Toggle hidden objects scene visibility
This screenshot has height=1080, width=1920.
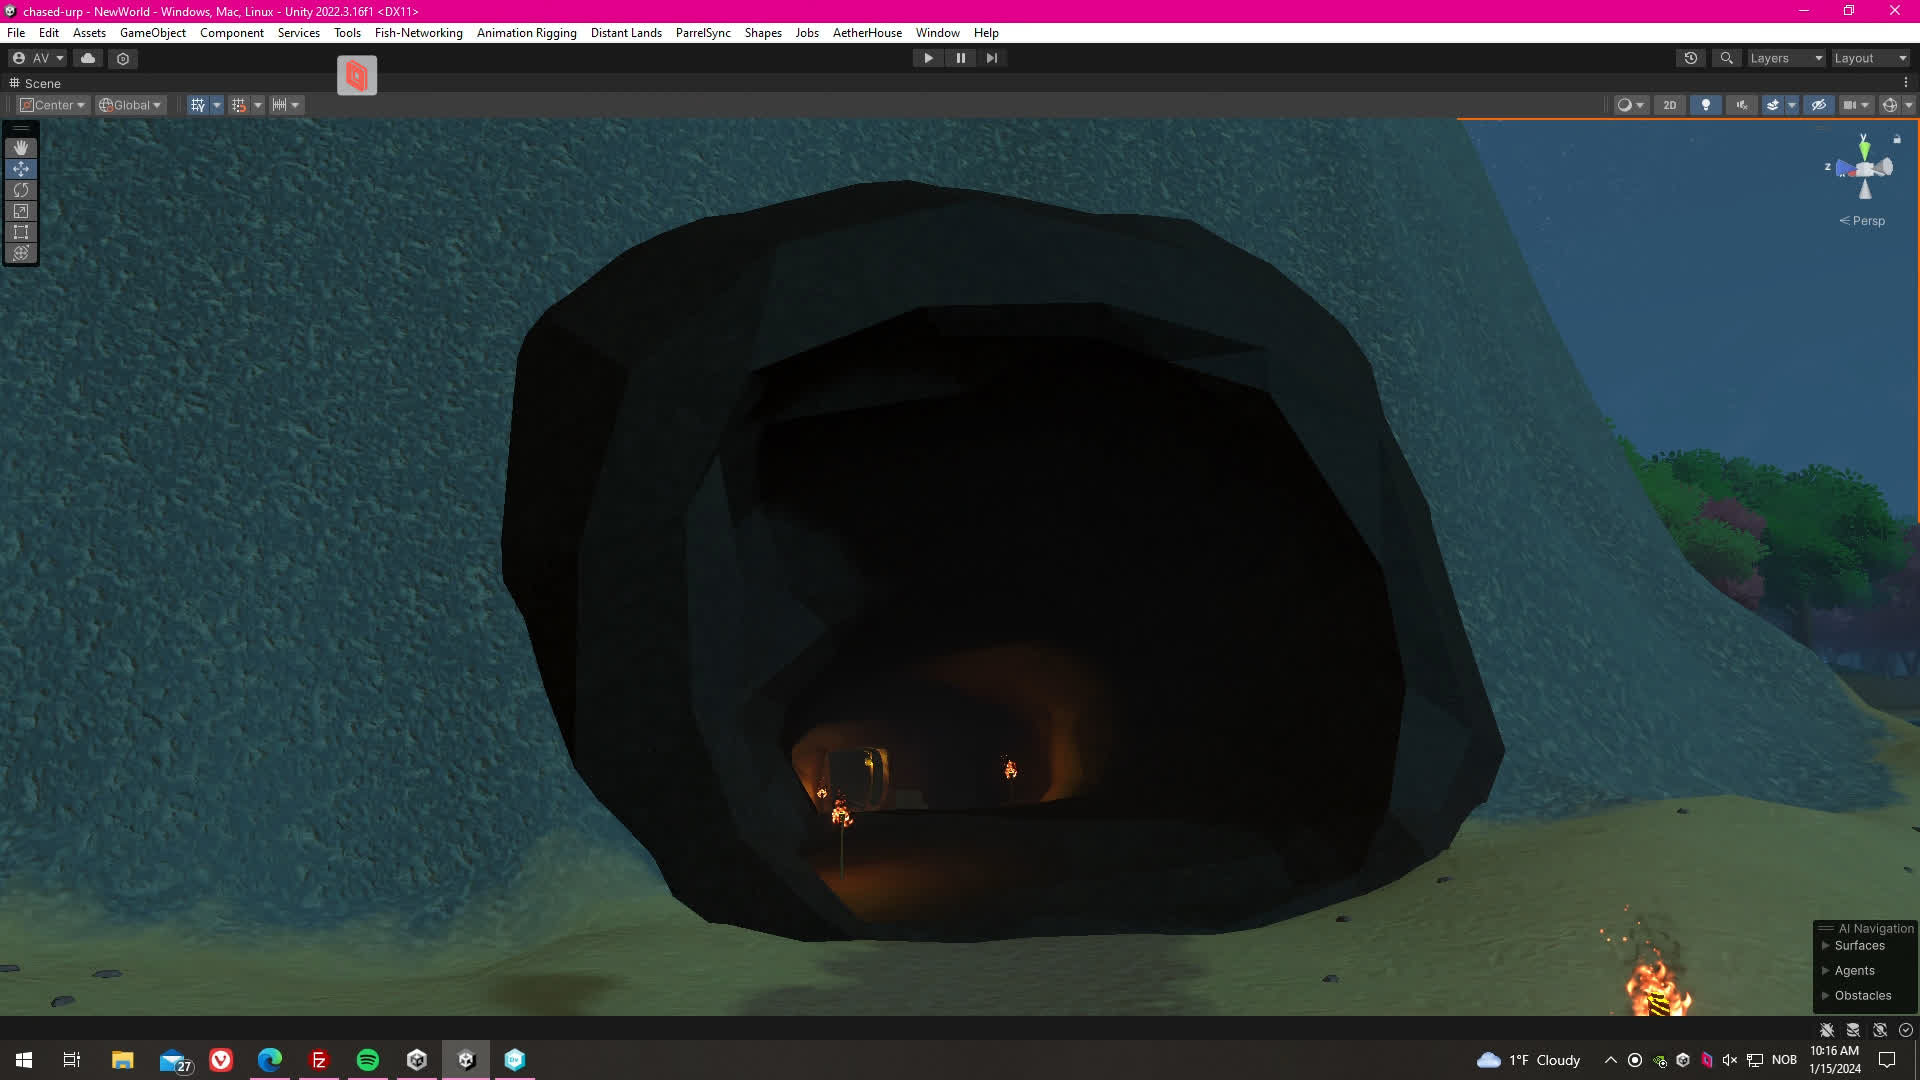coord(1819,105)
